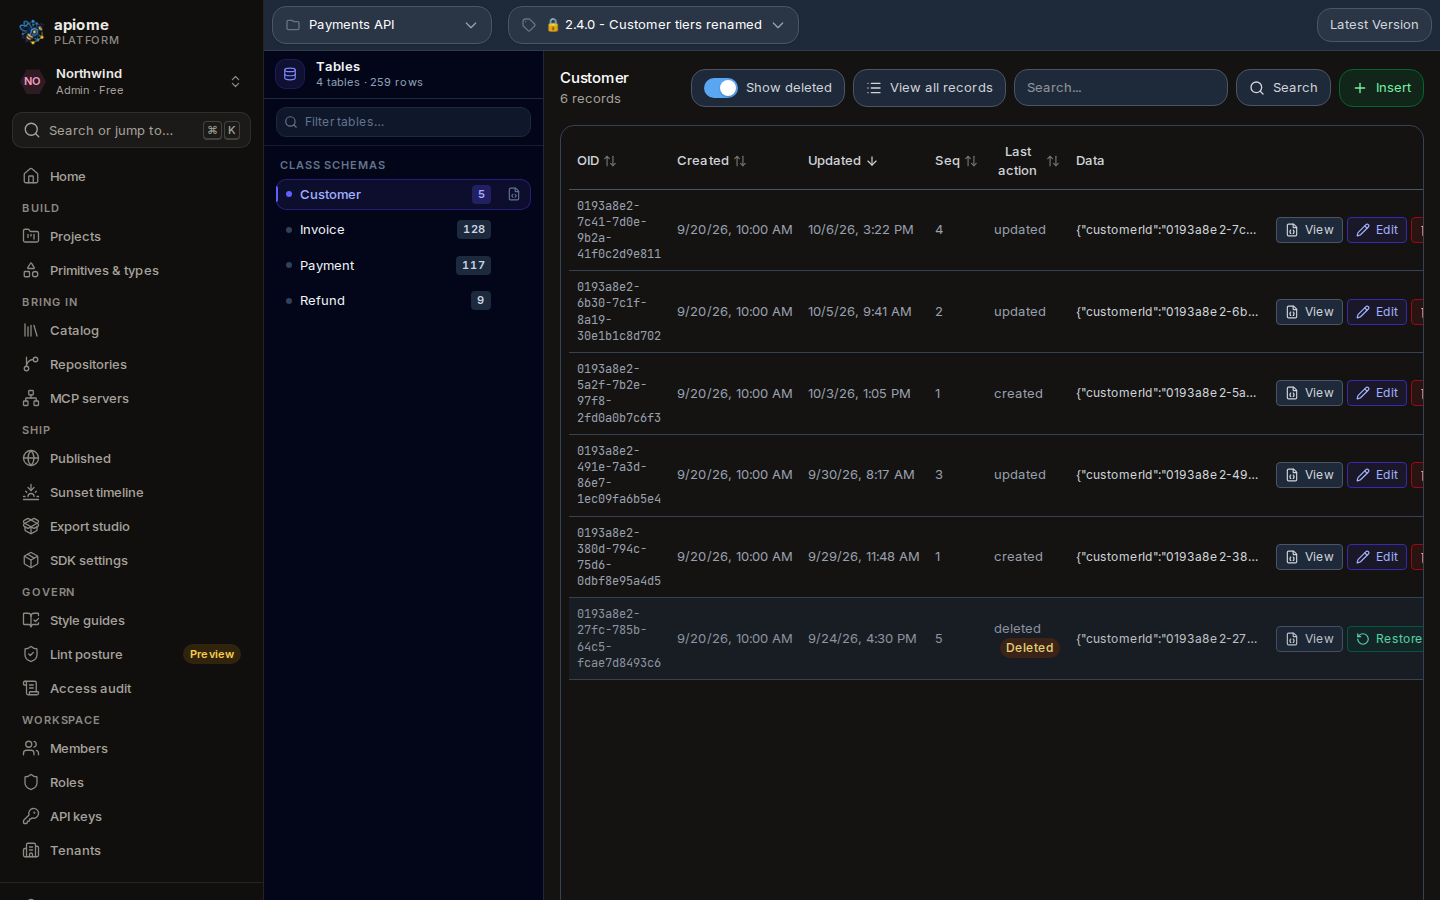Click the Tables database icon

[290, 74]
